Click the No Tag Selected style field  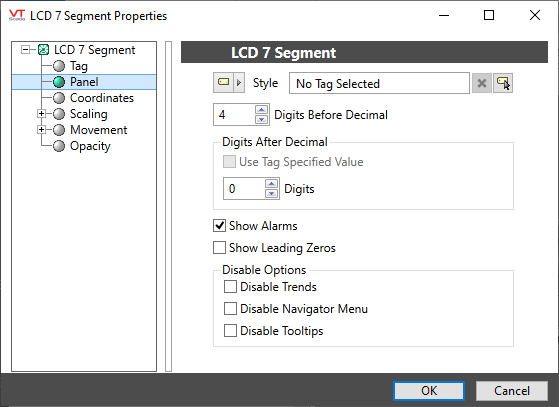pos(379,83)
